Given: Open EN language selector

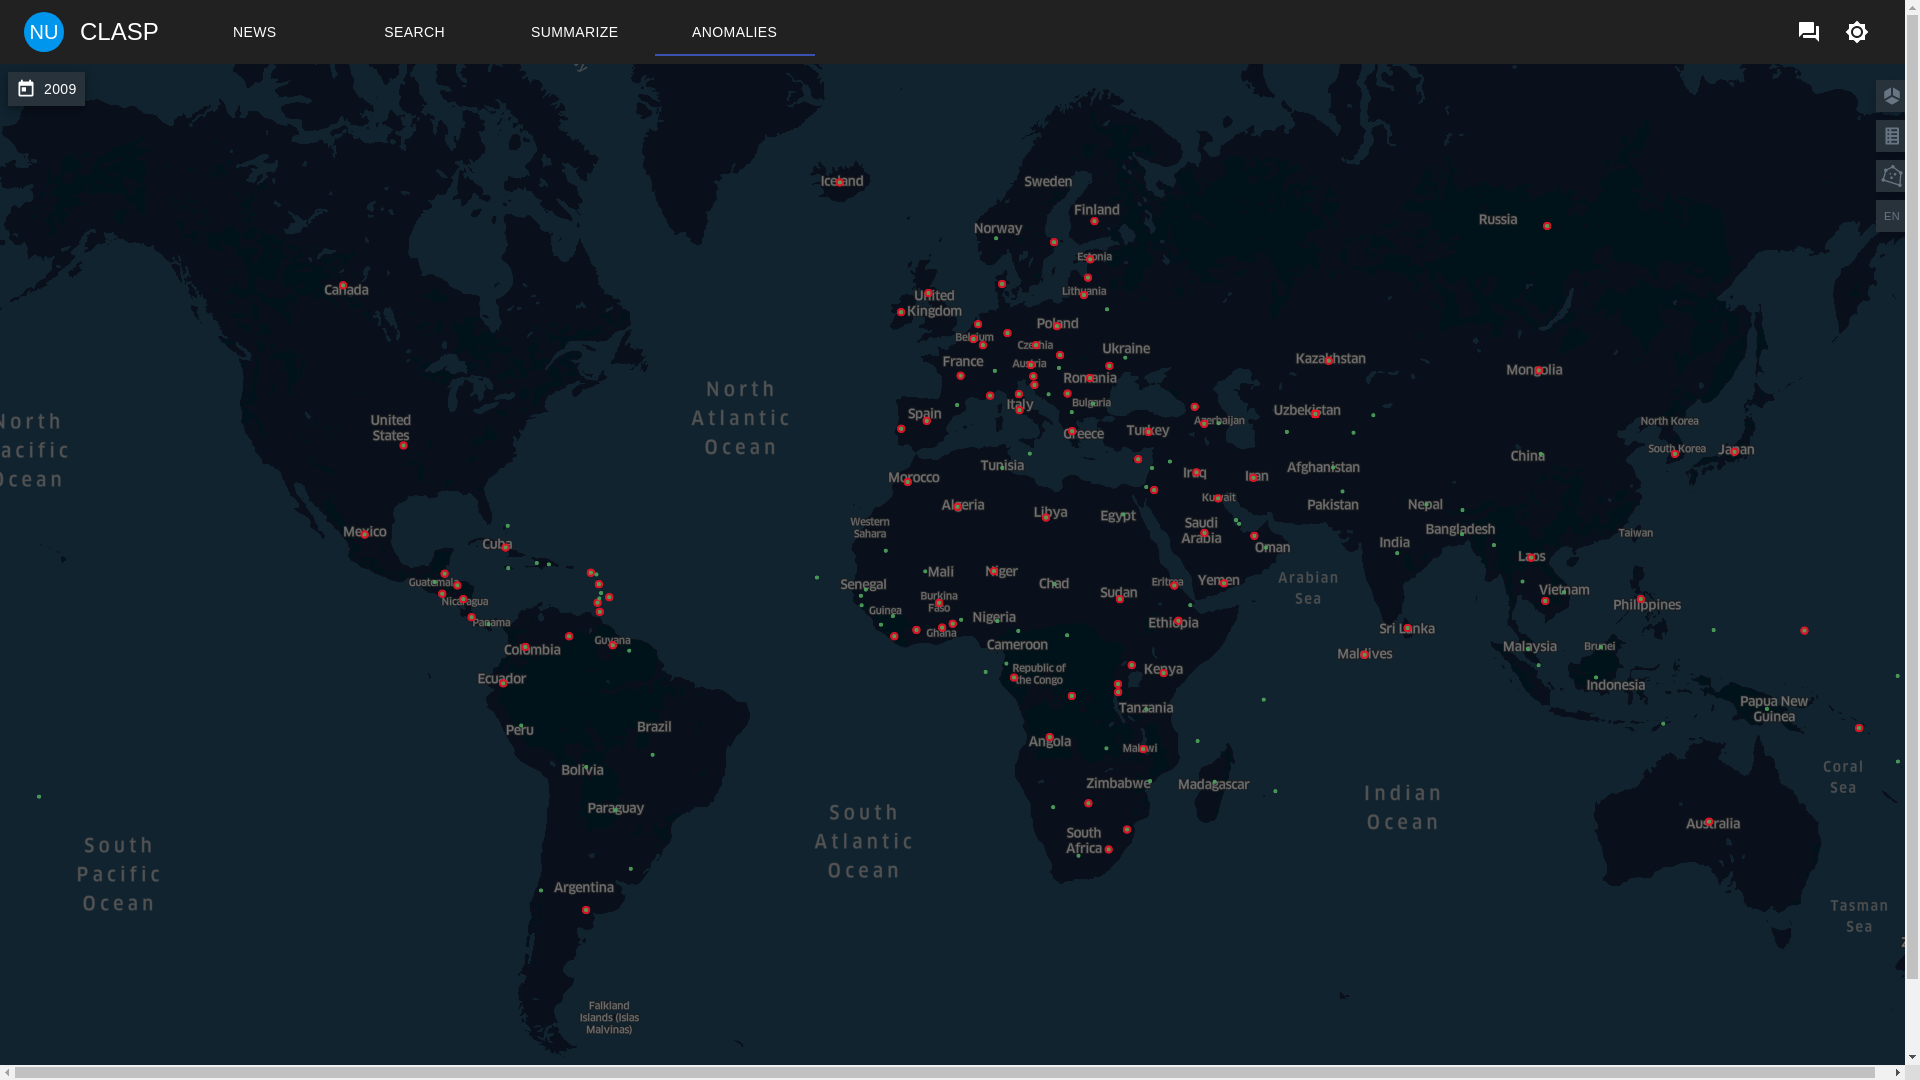Looking at the screenshot, I should [x=1890, y=216].
